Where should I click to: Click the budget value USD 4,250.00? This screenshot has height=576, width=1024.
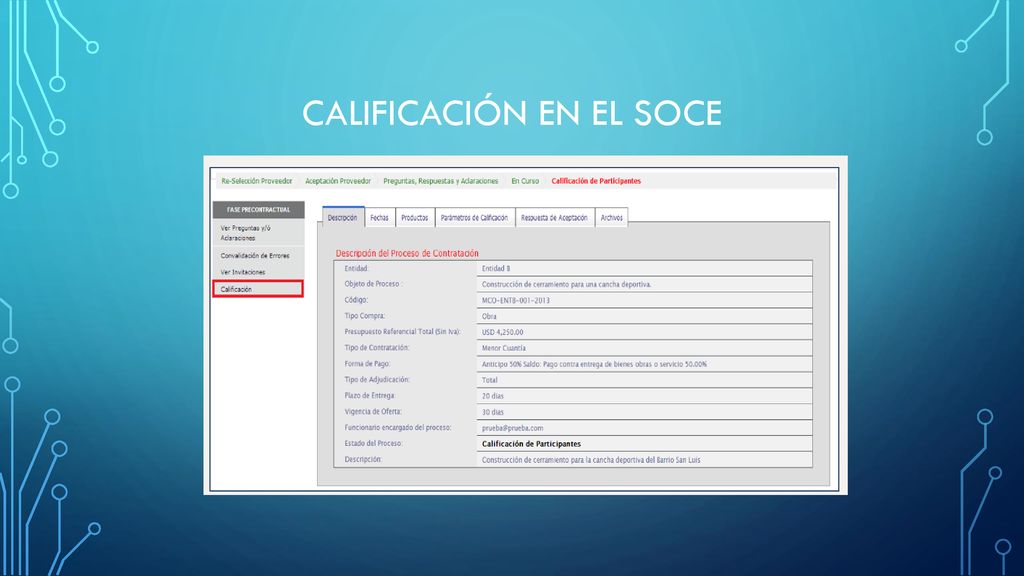pos(502,332)
